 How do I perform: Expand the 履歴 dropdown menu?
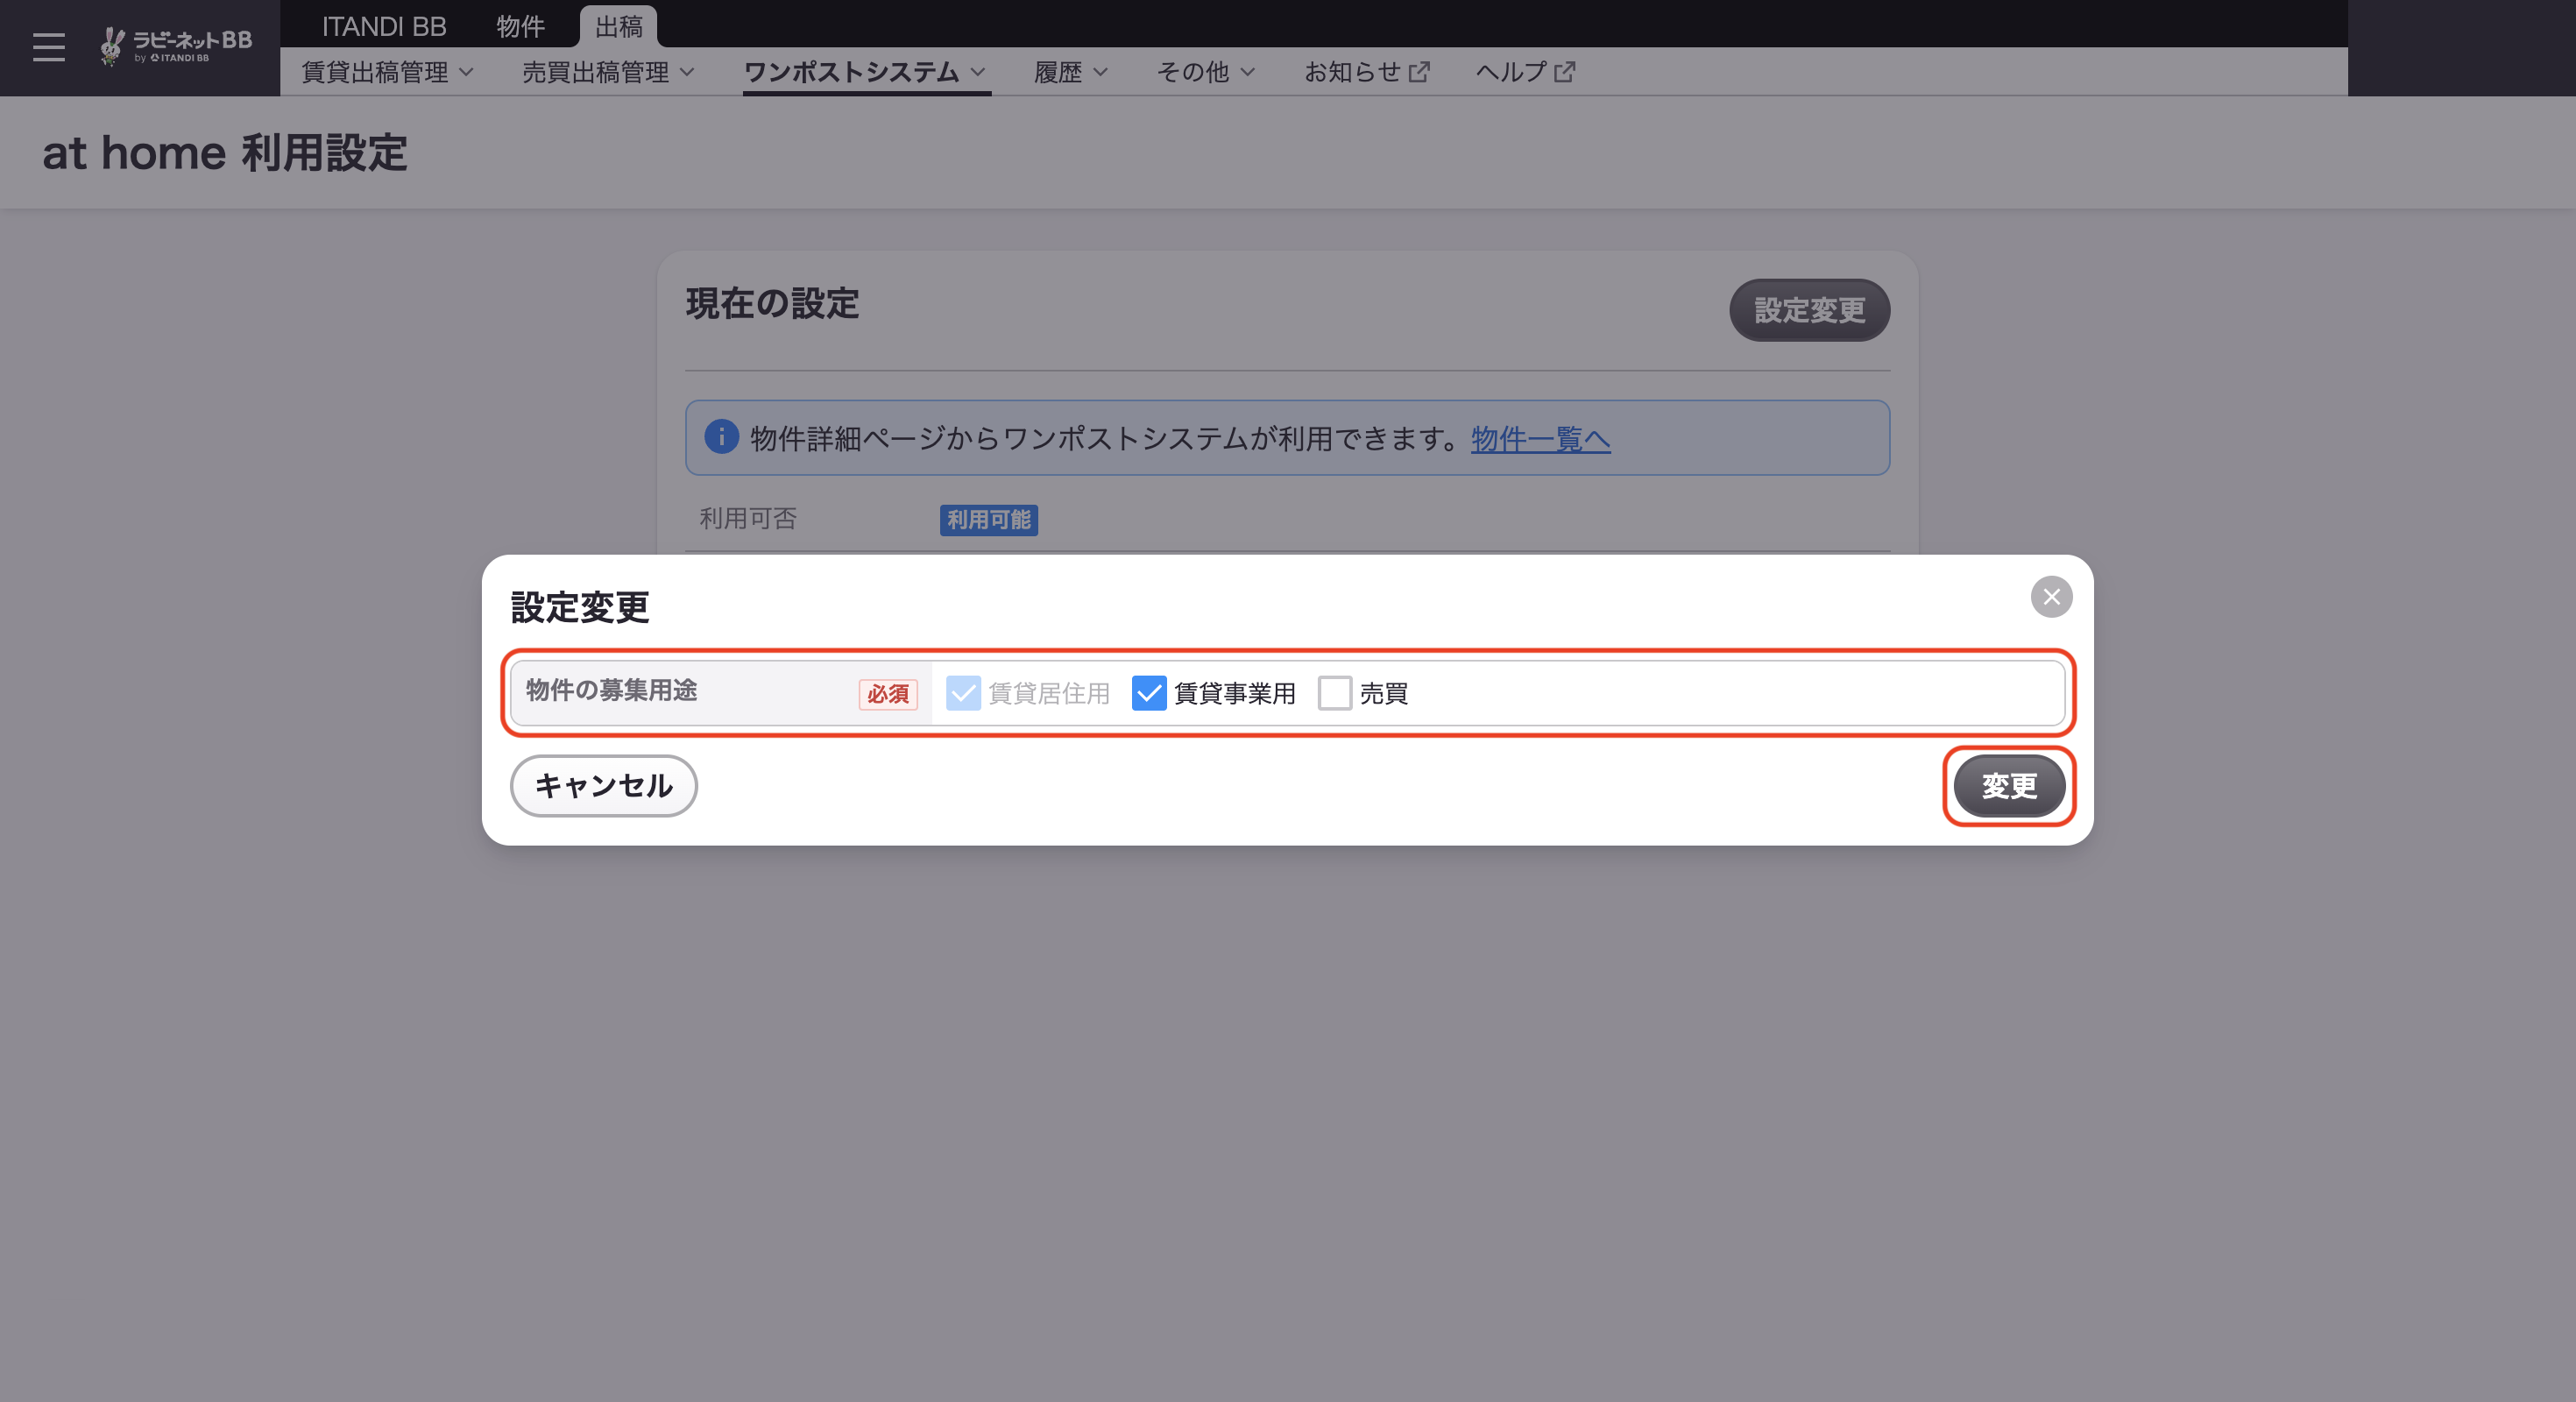(1071, 72)
